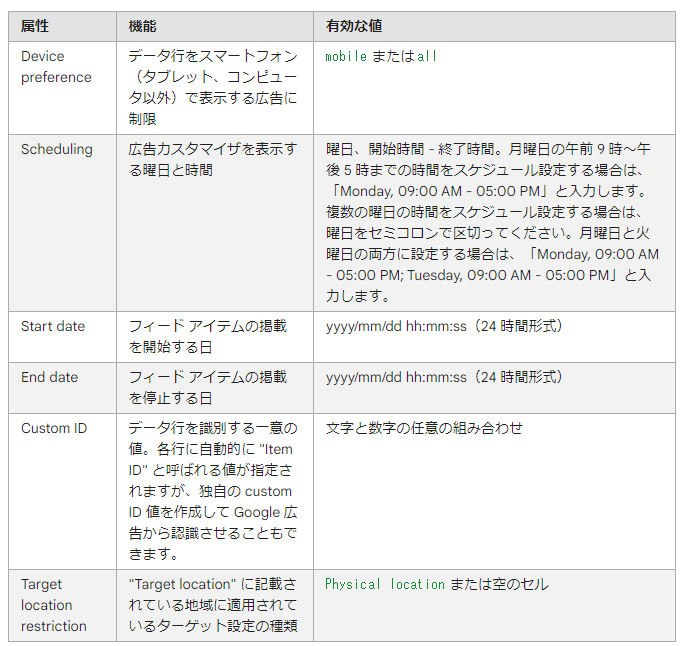Viewport: 685px width, 646px height.
Task: Select the Start date attribute cell
Action: click(53, 326)
